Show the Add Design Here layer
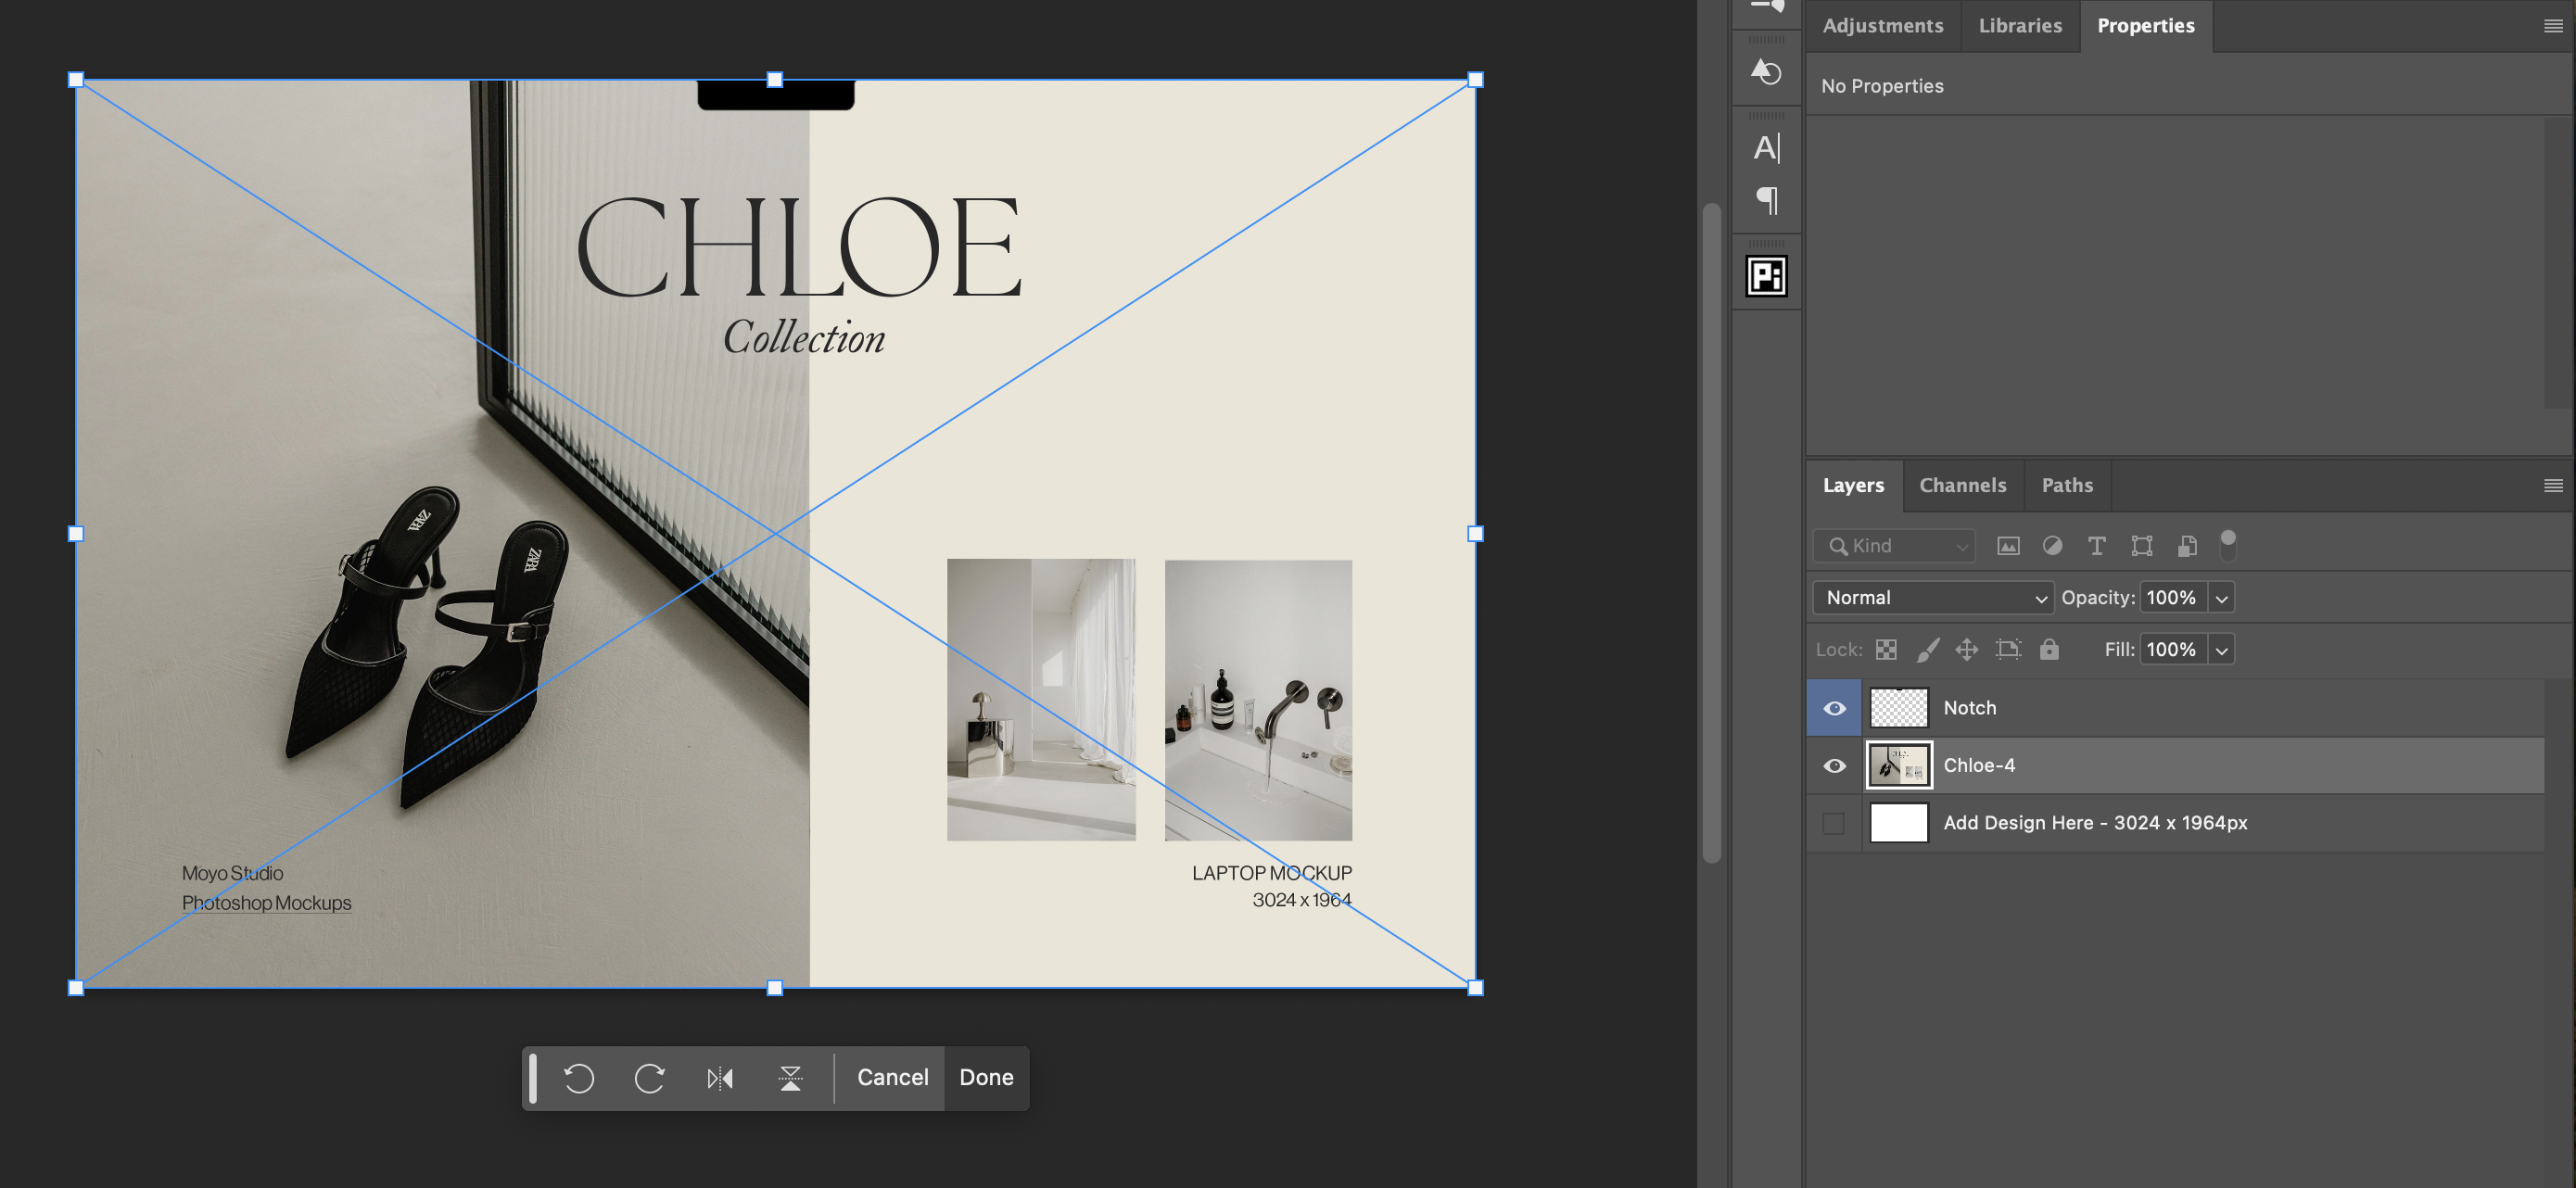This screenshot has height=1188, width=2576. [x=1833, y=823]
